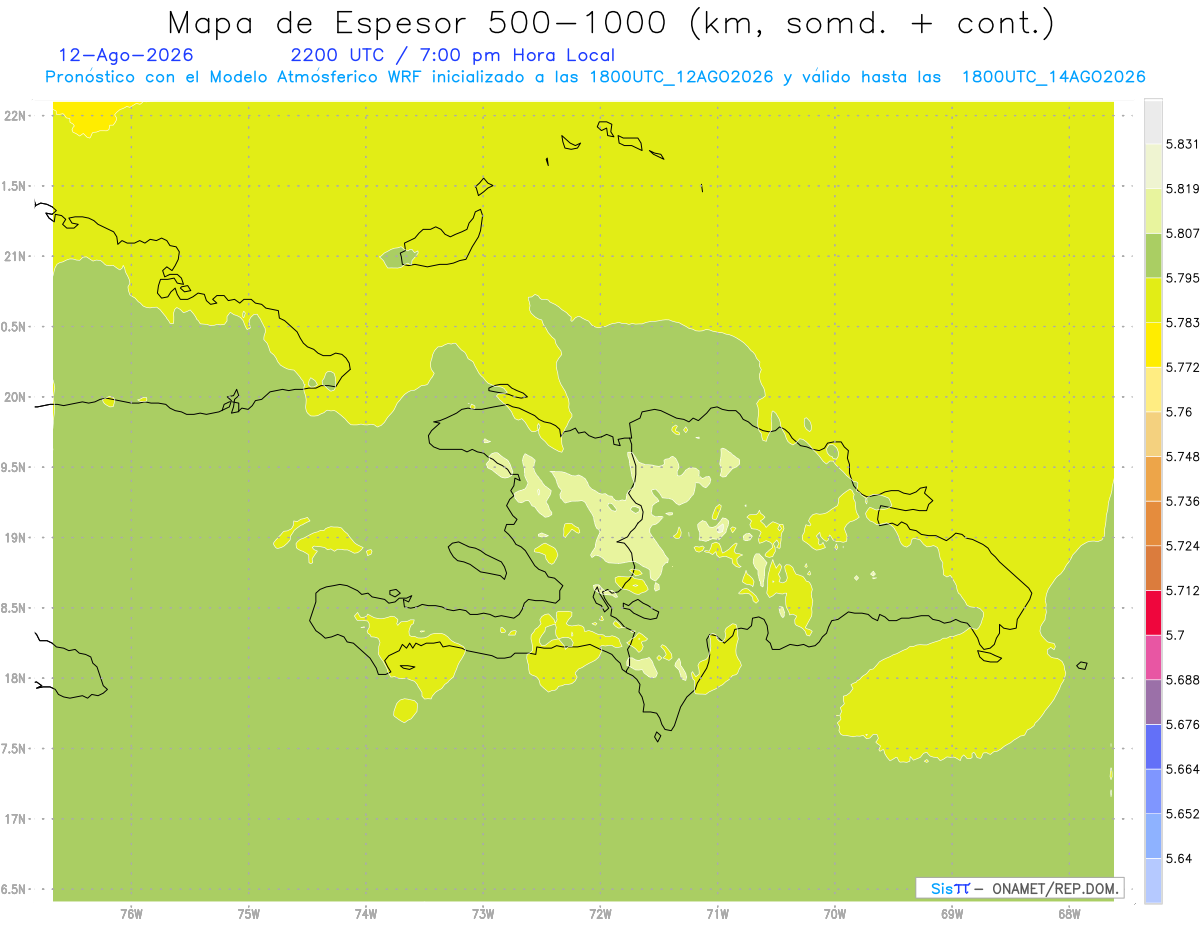The width and height of the screenshot is (1200, 927).
Task: Click the yellow-green swatch between 5.783 and 5.795
Action: pos(1153,300)
